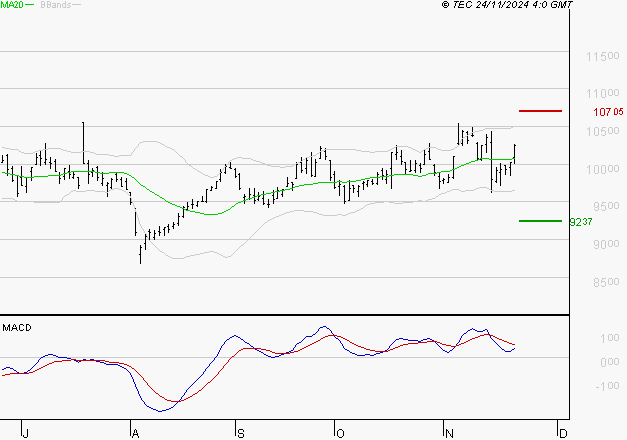Click the 110.00 price axis label
Screen dimensions: 627x440
click(x=603, y=94)
